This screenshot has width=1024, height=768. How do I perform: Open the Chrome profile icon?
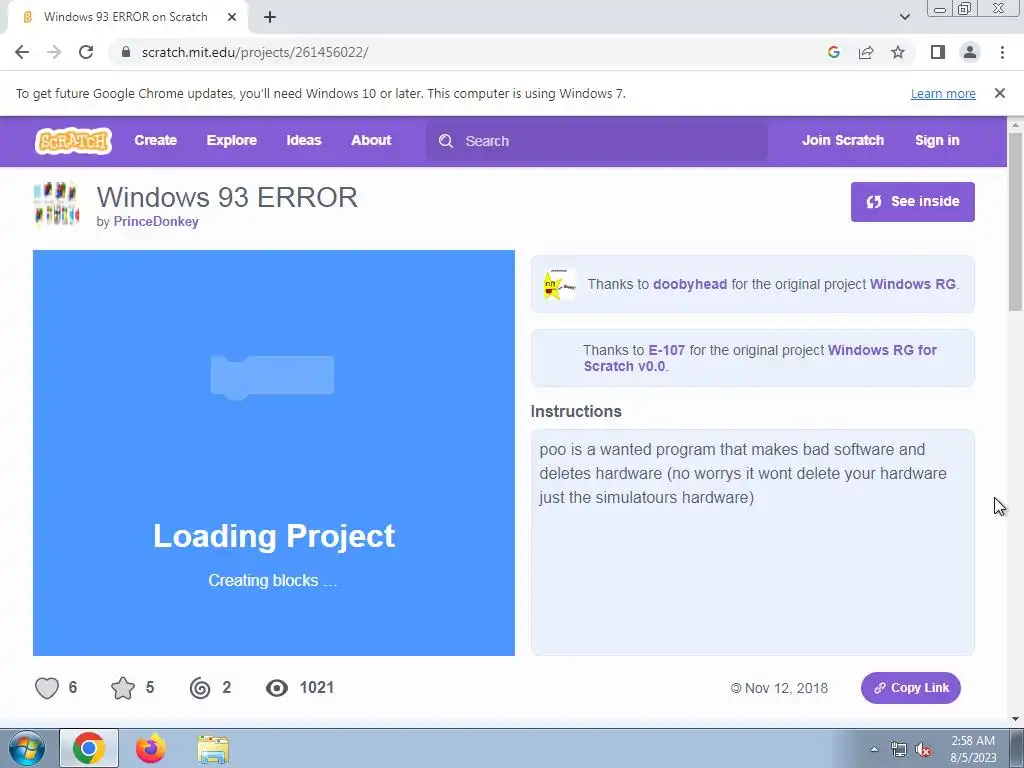(x=970, y=52)
